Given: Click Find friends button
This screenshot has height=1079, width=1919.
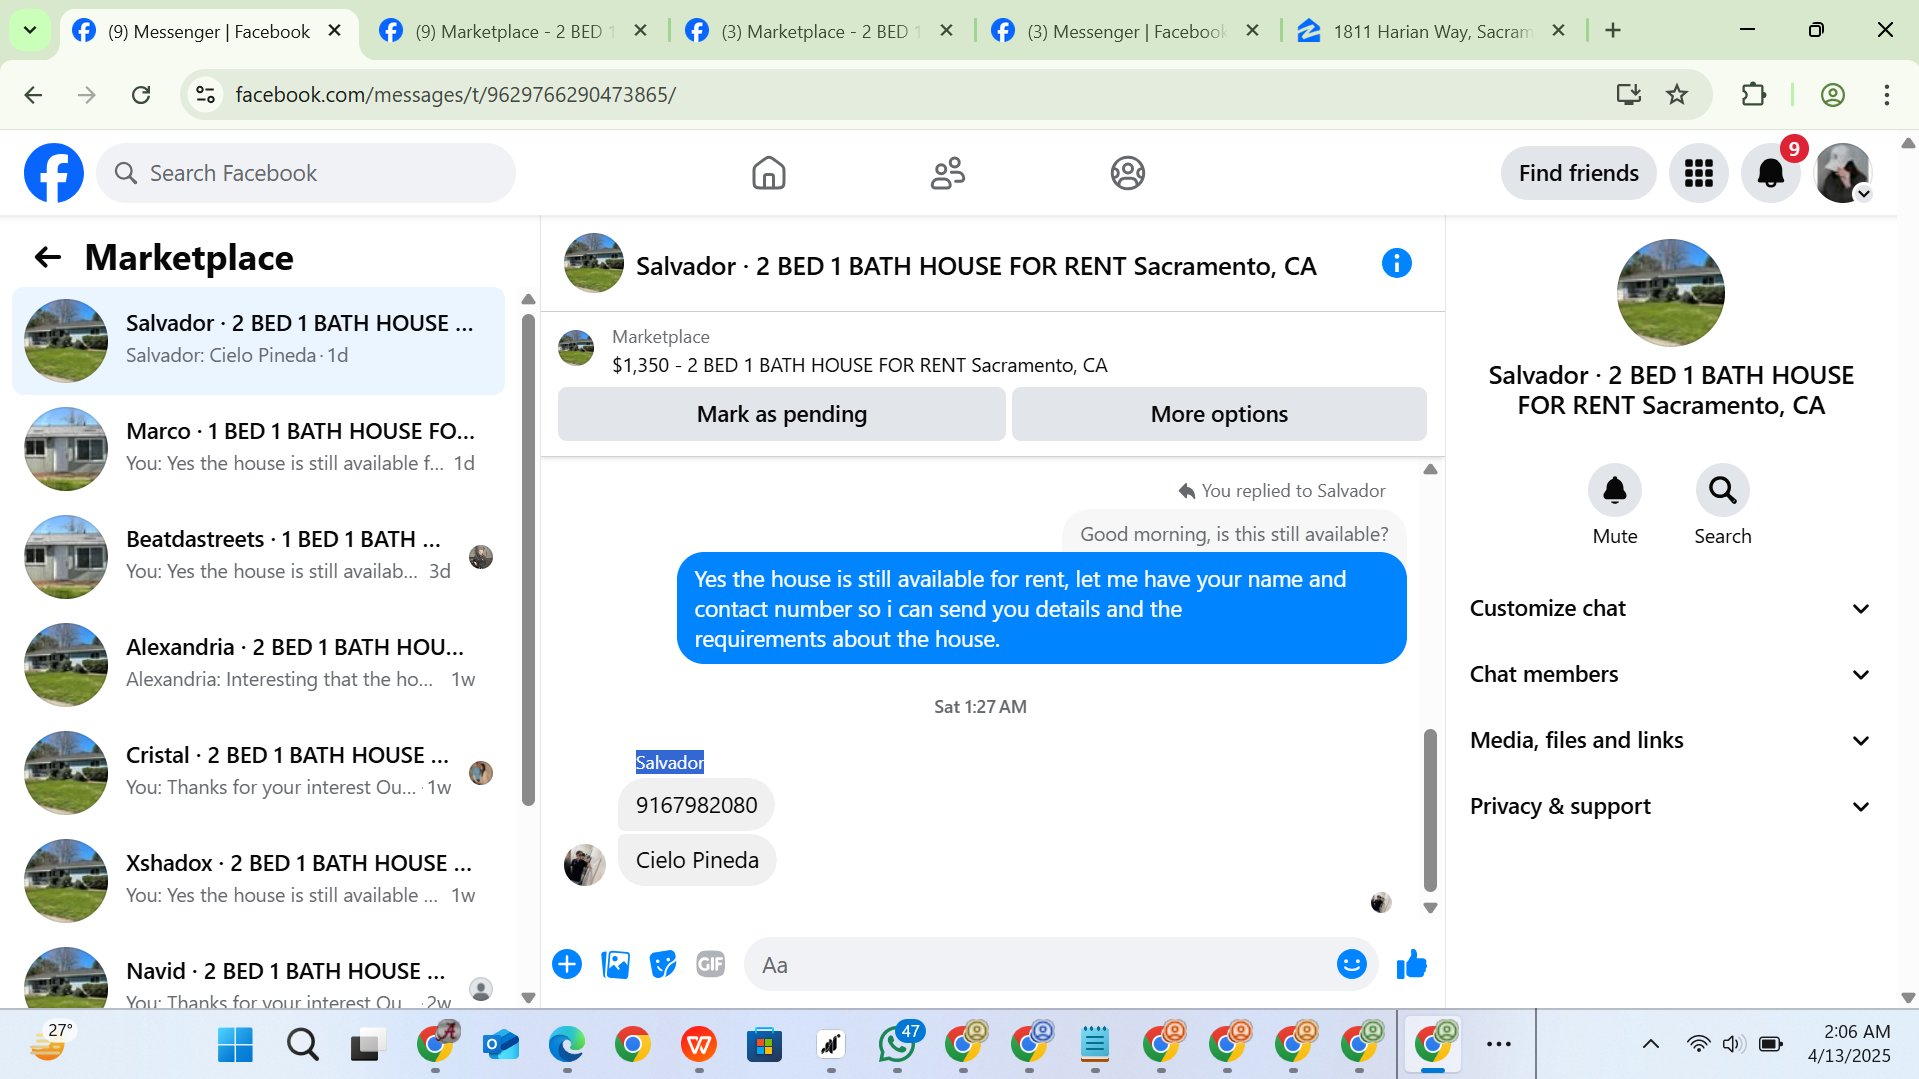Looking at the screenshot, I should tap(1578, 173).
